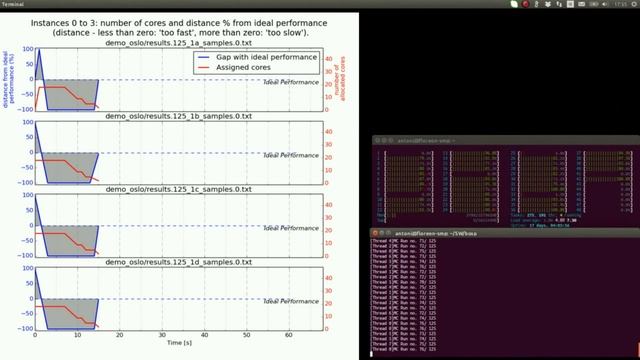Maximize the ~/SW/boxa terminal window
This screenshot has width=640, height=360.
coord(389,233)
